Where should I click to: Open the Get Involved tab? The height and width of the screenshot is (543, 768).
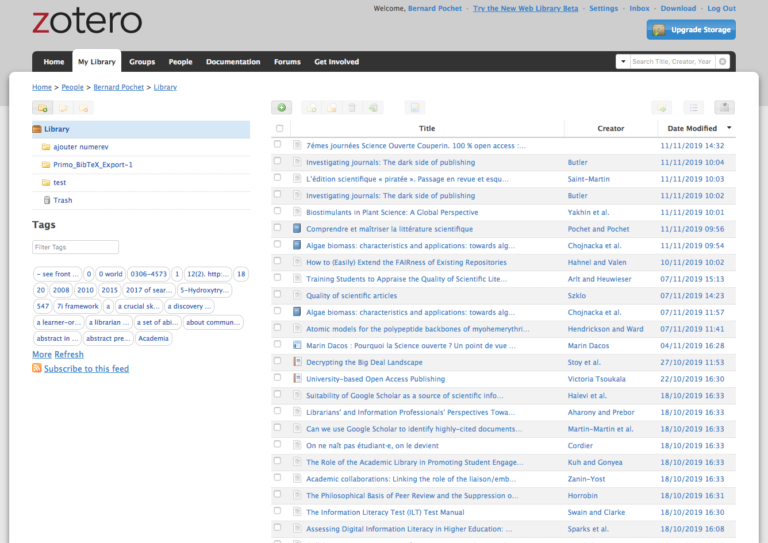pyautogui.click(x=336, y=62)
